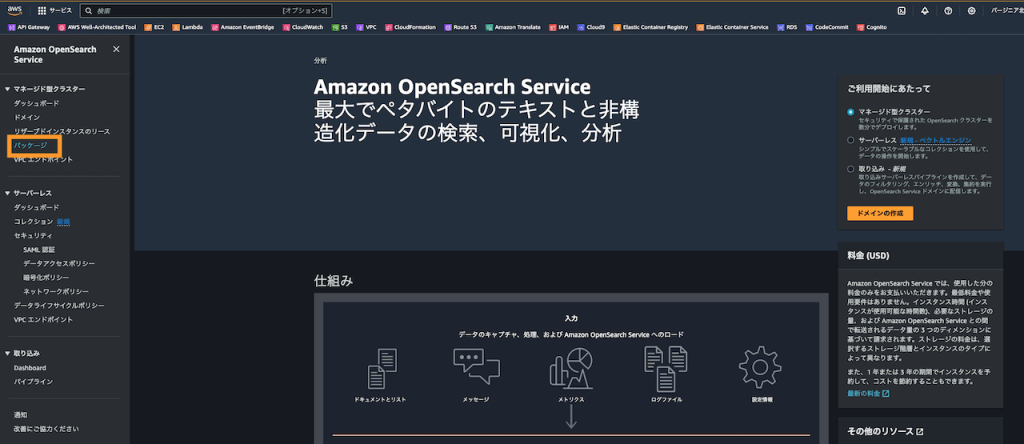Open the AWS Well-Architected Tool shortcut

[97, 27]
